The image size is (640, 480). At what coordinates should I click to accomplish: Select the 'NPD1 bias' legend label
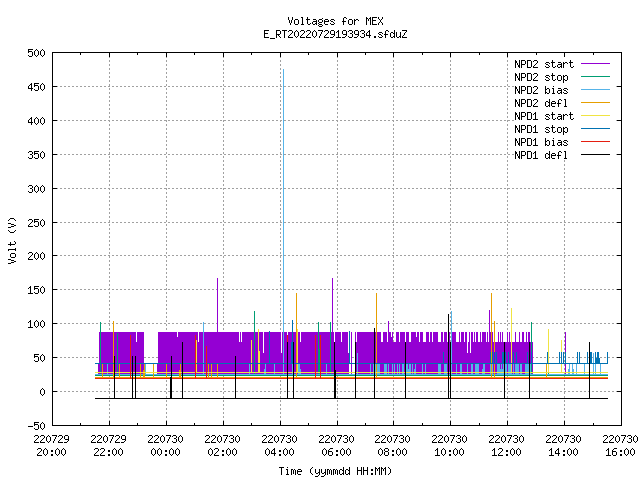tap(541, 142)
